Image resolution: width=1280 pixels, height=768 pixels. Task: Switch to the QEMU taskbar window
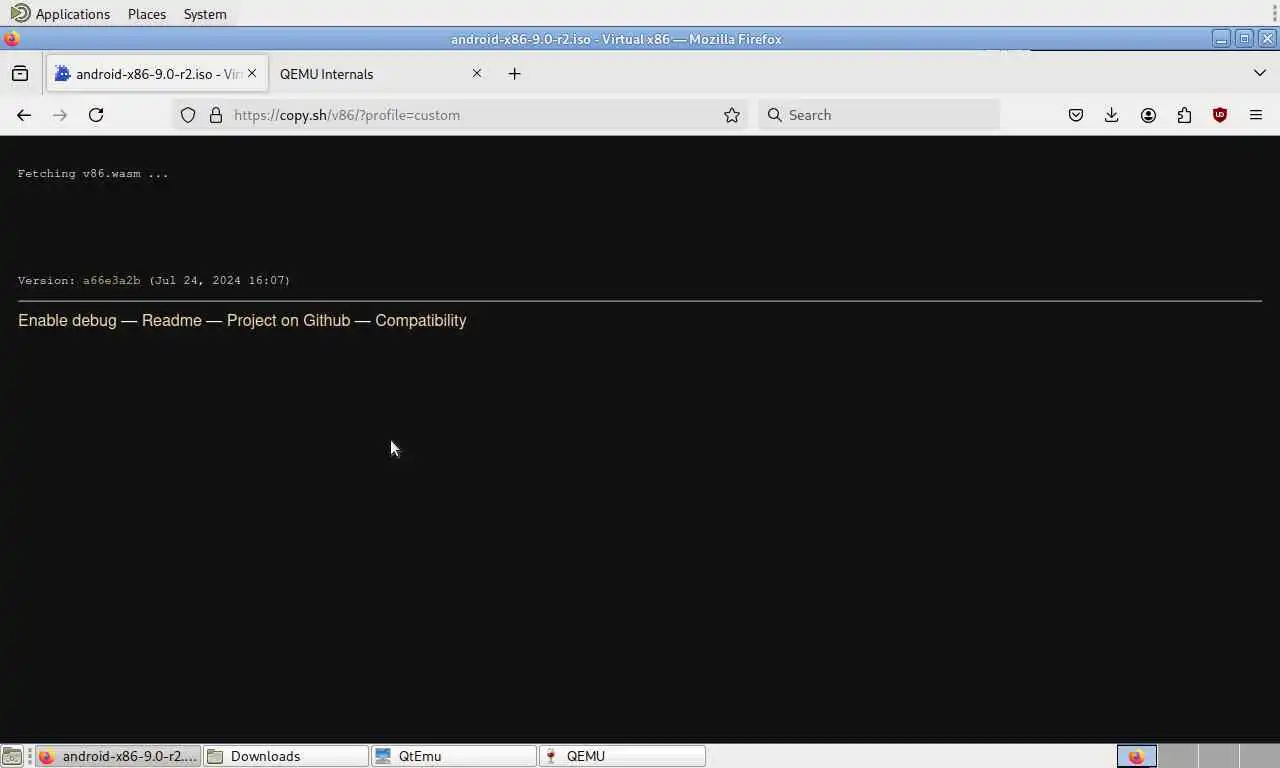pos(622,756)
